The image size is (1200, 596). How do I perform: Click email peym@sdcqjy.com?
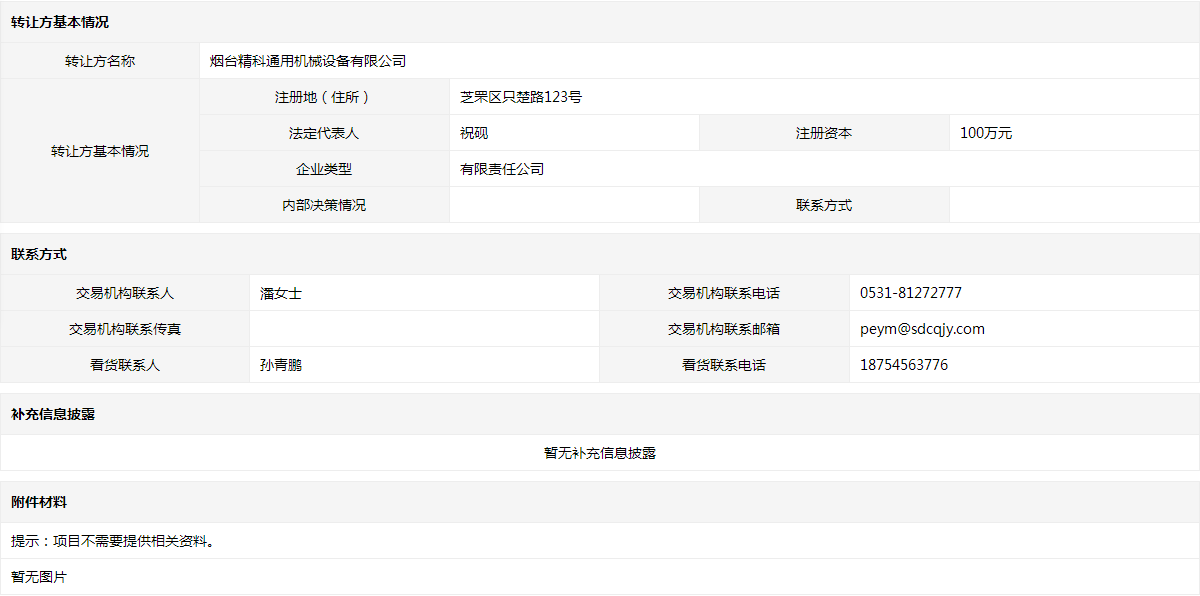[x=922, y=329]
